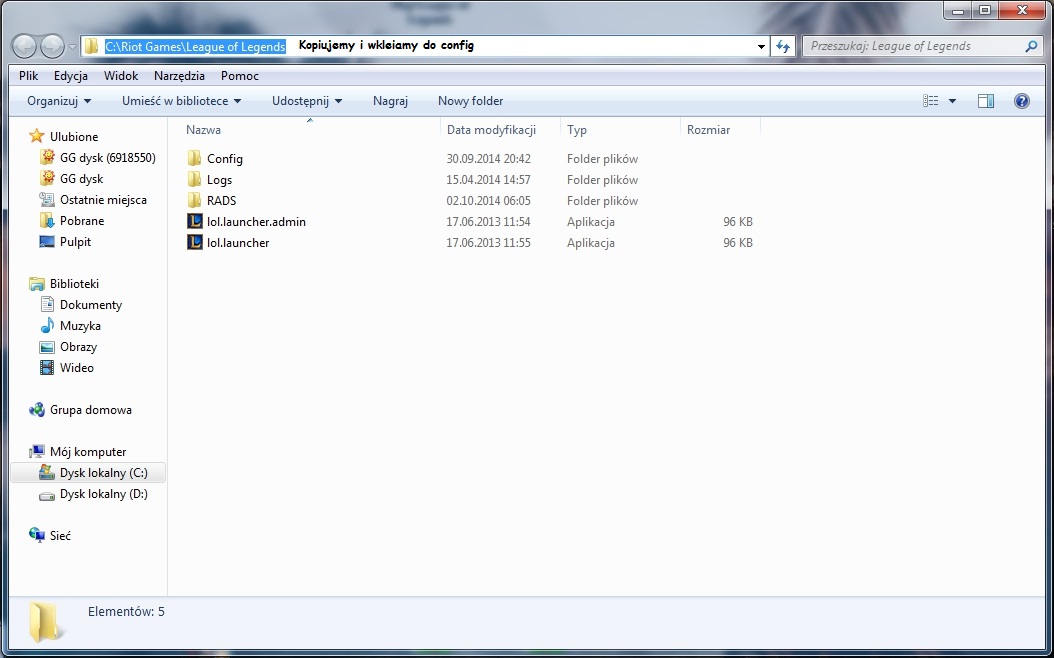Open the Edycja menu
This screenshot has width=1054, height=658.
71,76
